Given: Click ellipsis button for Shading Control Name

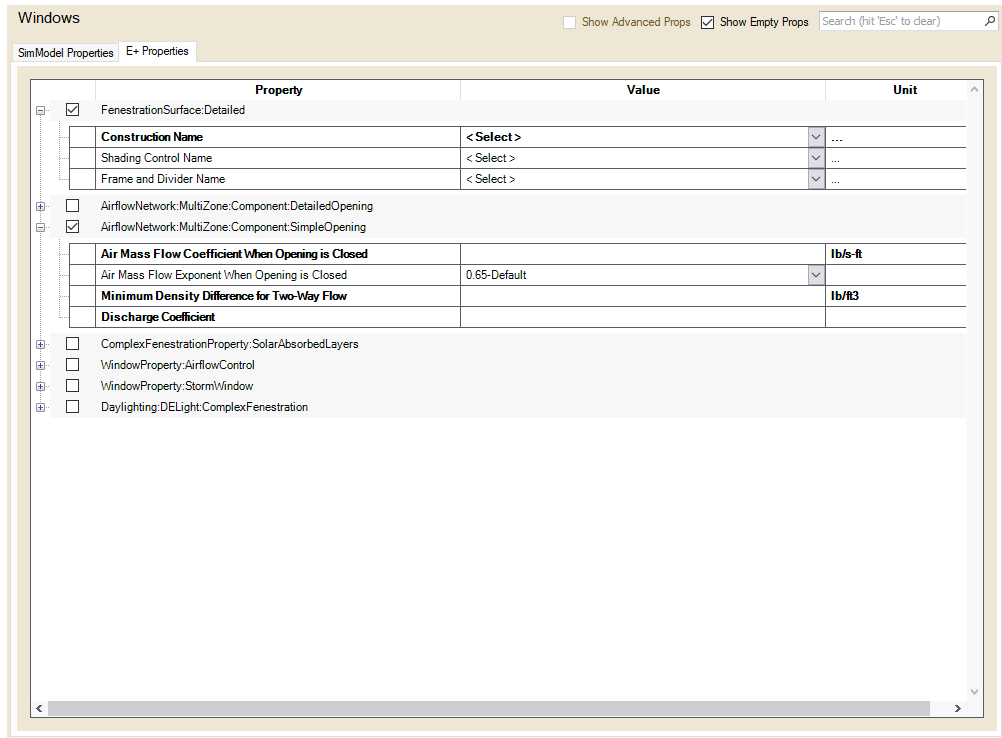Looking at the screenshot, I should pos(836,158).
